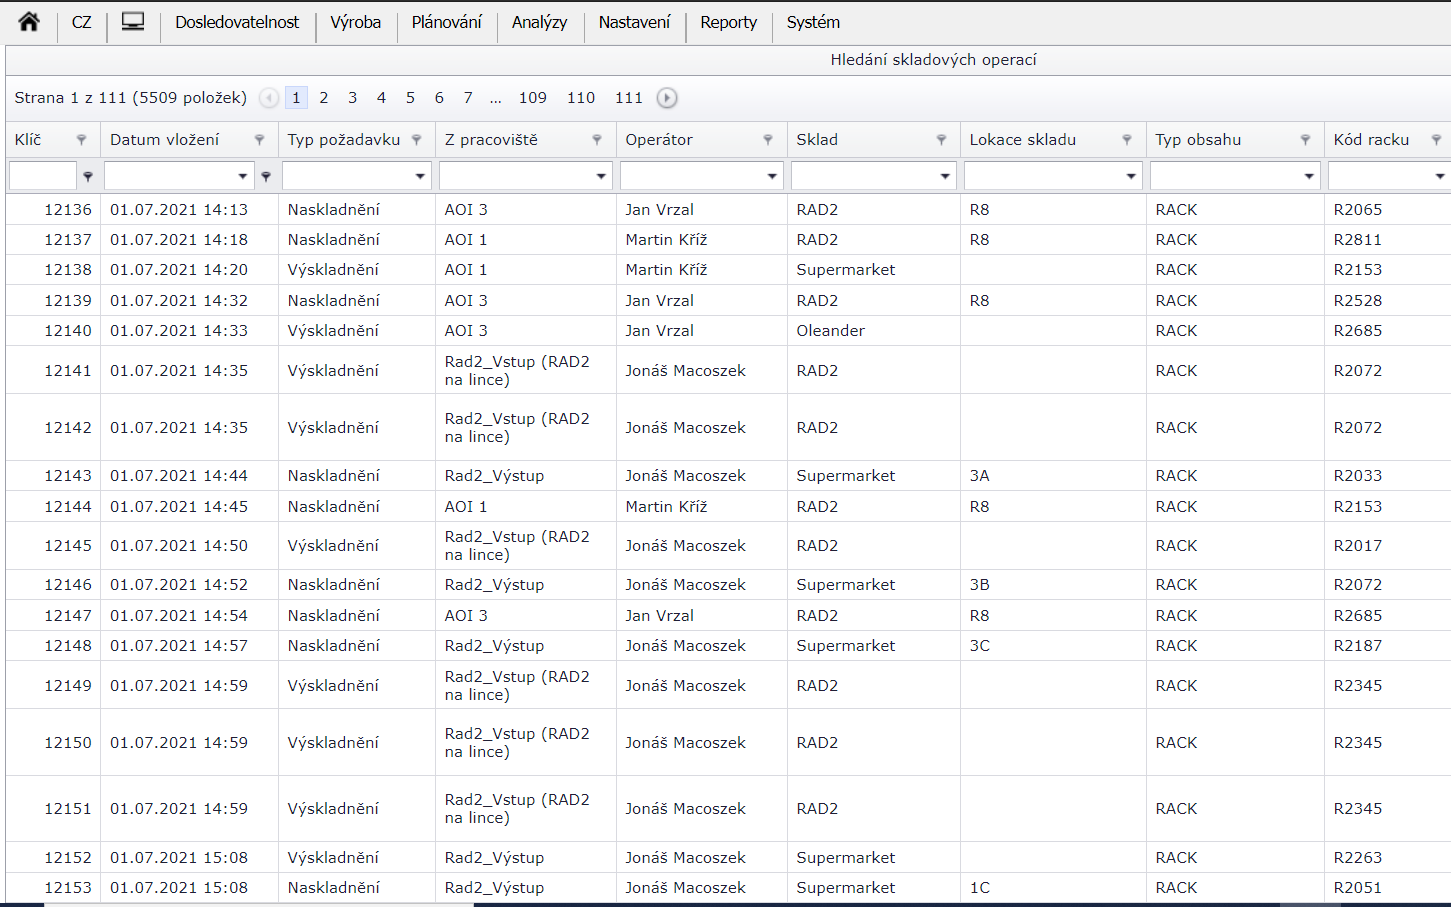Click the previous page arrow button

[268, 98]
